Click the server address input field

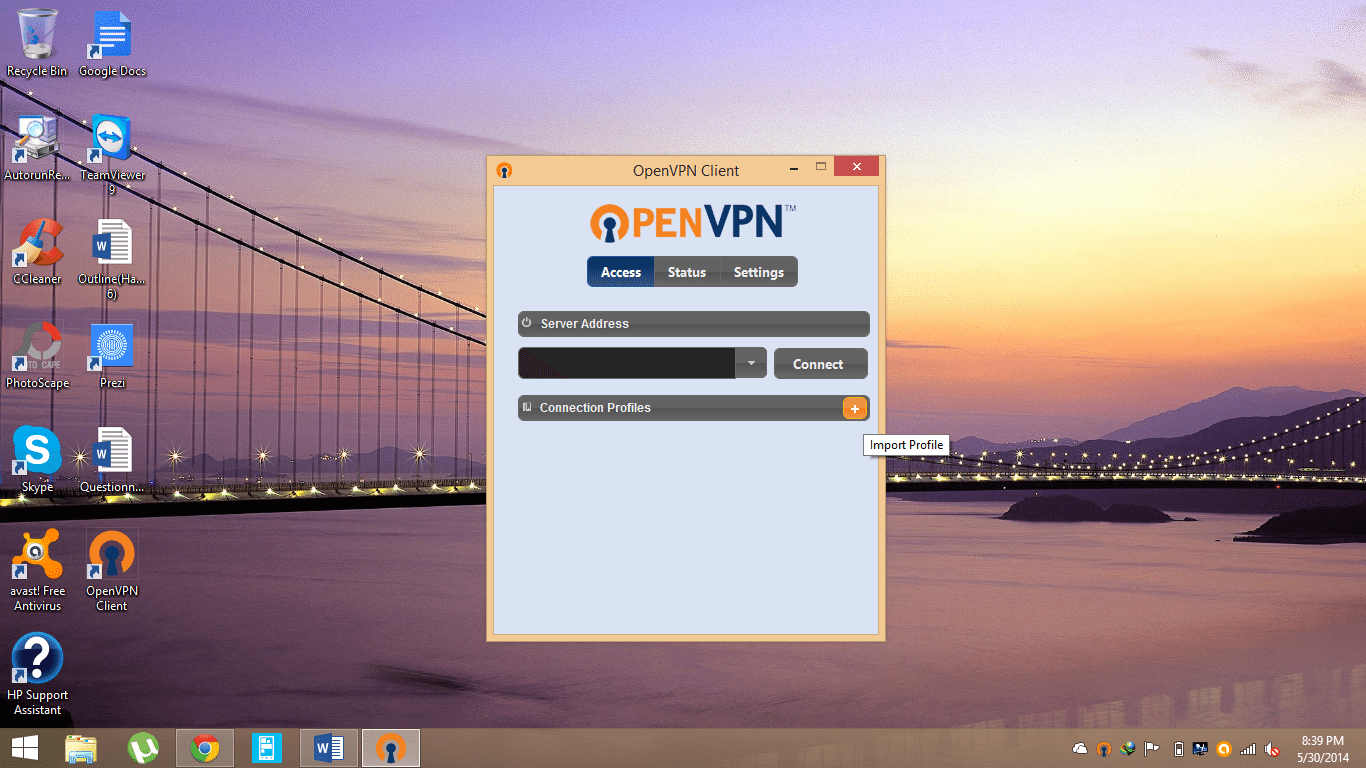626,364
